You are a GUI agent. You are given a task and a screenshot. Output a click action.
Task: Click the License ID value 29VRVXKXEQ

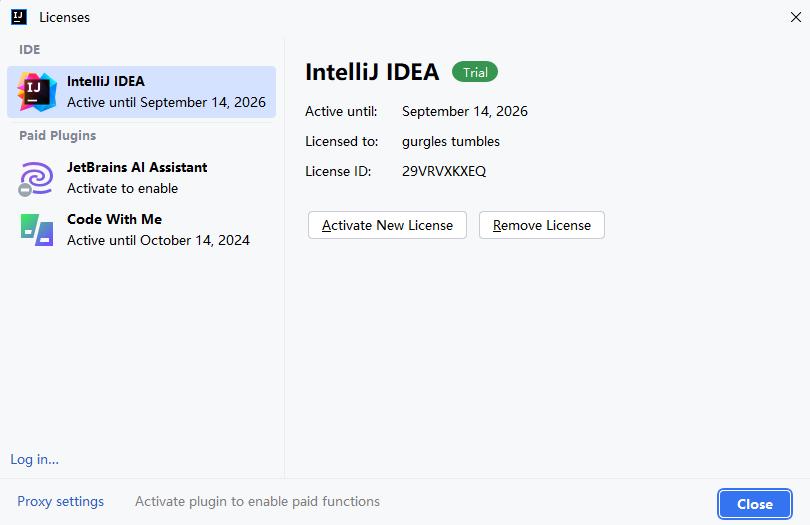coord(444,171)
